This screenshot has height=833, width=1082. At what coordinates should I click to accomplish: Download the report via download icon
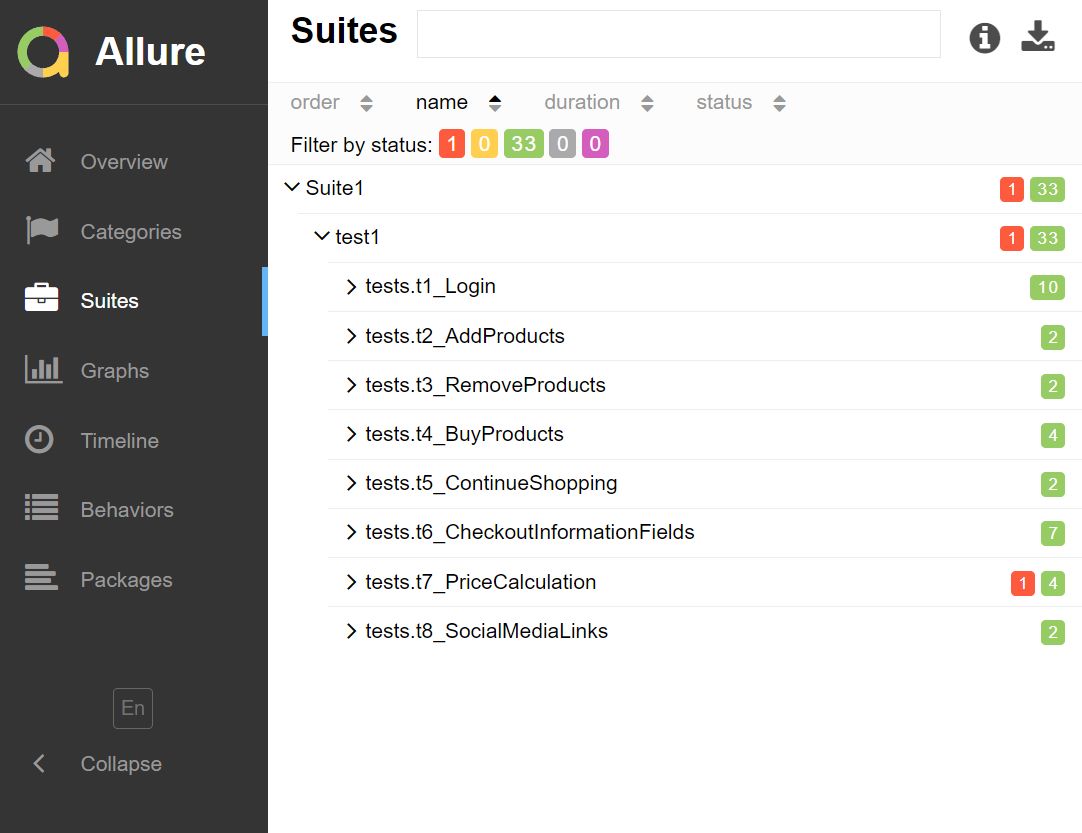(x=1038, y=38)
